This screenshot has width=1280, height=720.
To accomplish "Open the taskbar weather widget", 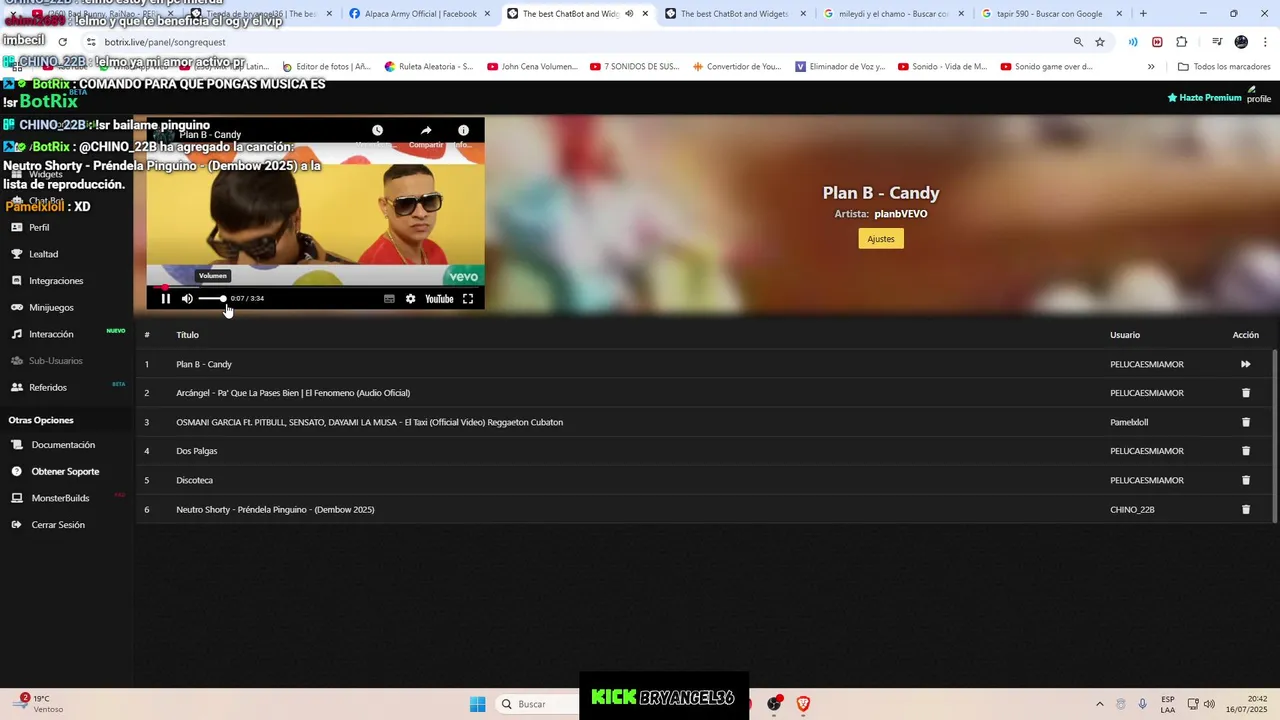I will (x=40, y=704).
